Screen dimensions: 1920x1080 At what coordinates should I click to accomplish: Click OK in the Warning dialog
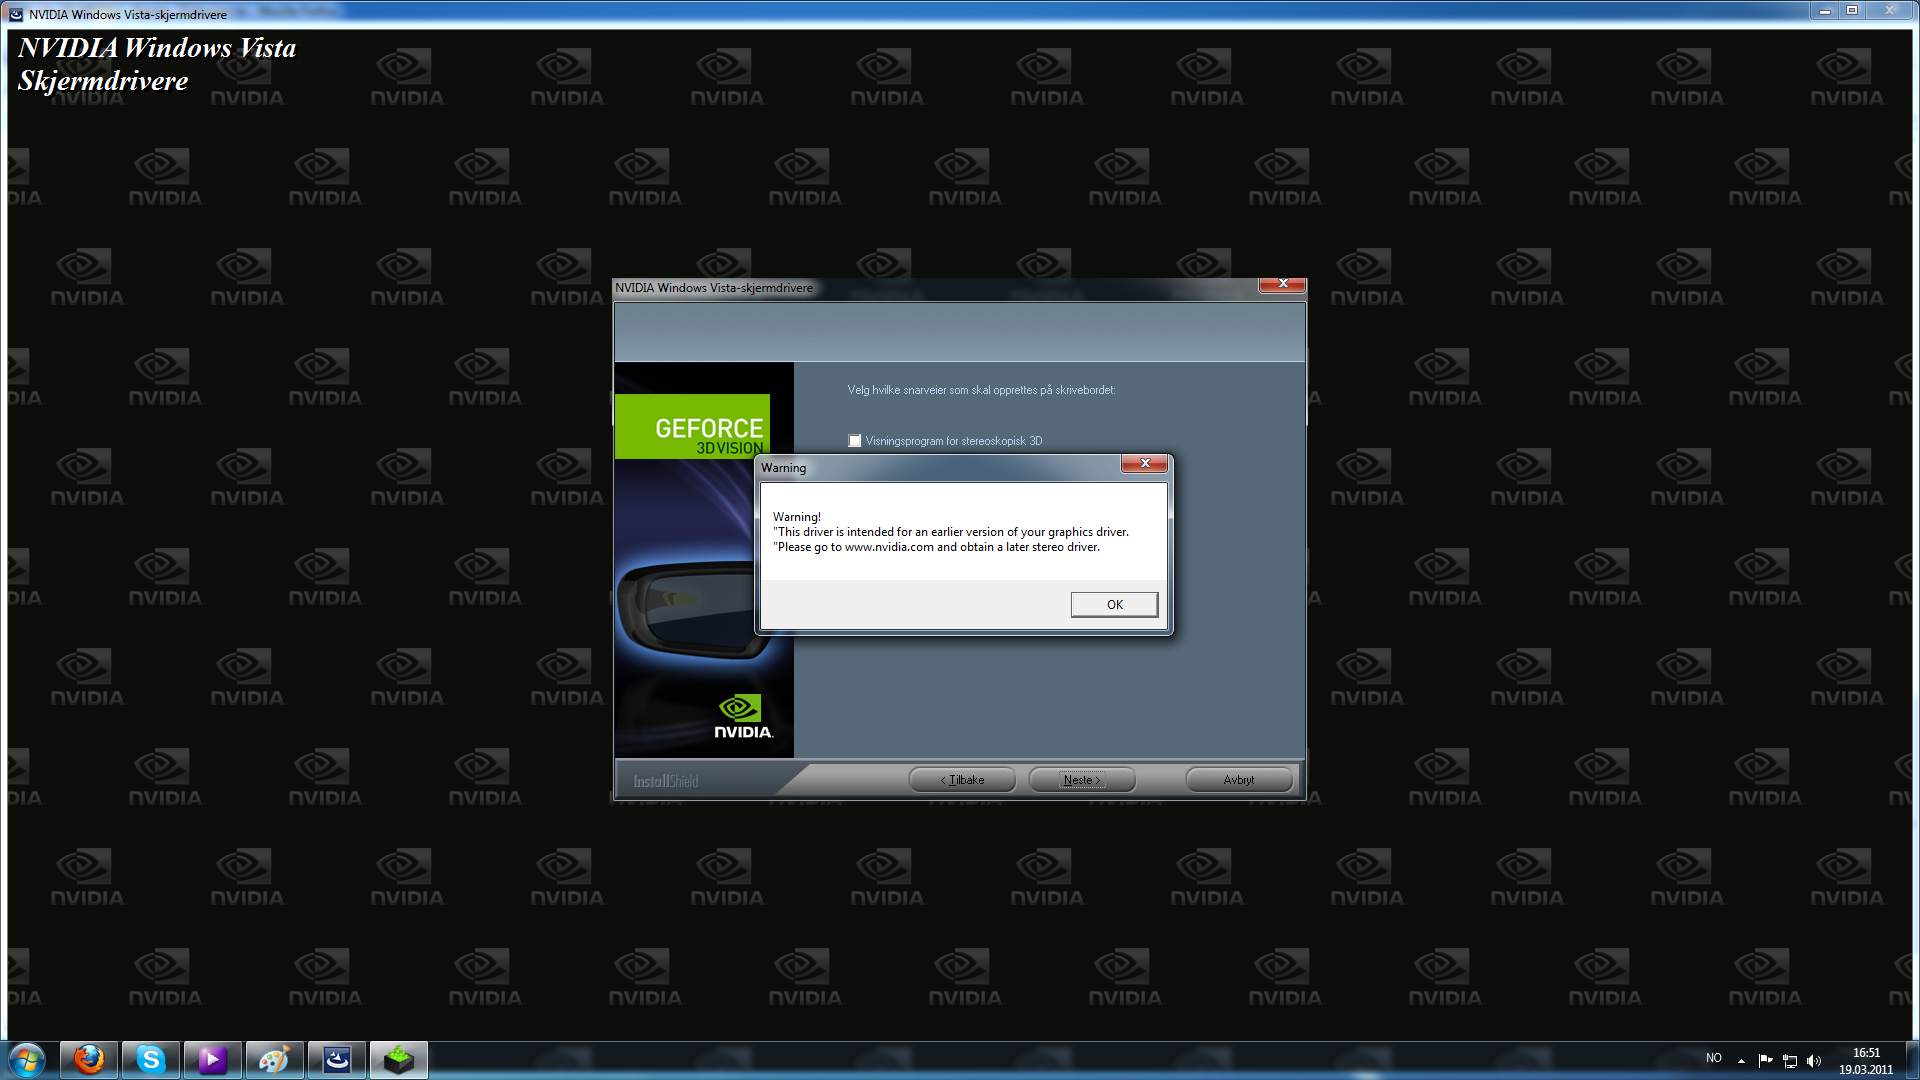(x=1114, y=604)
